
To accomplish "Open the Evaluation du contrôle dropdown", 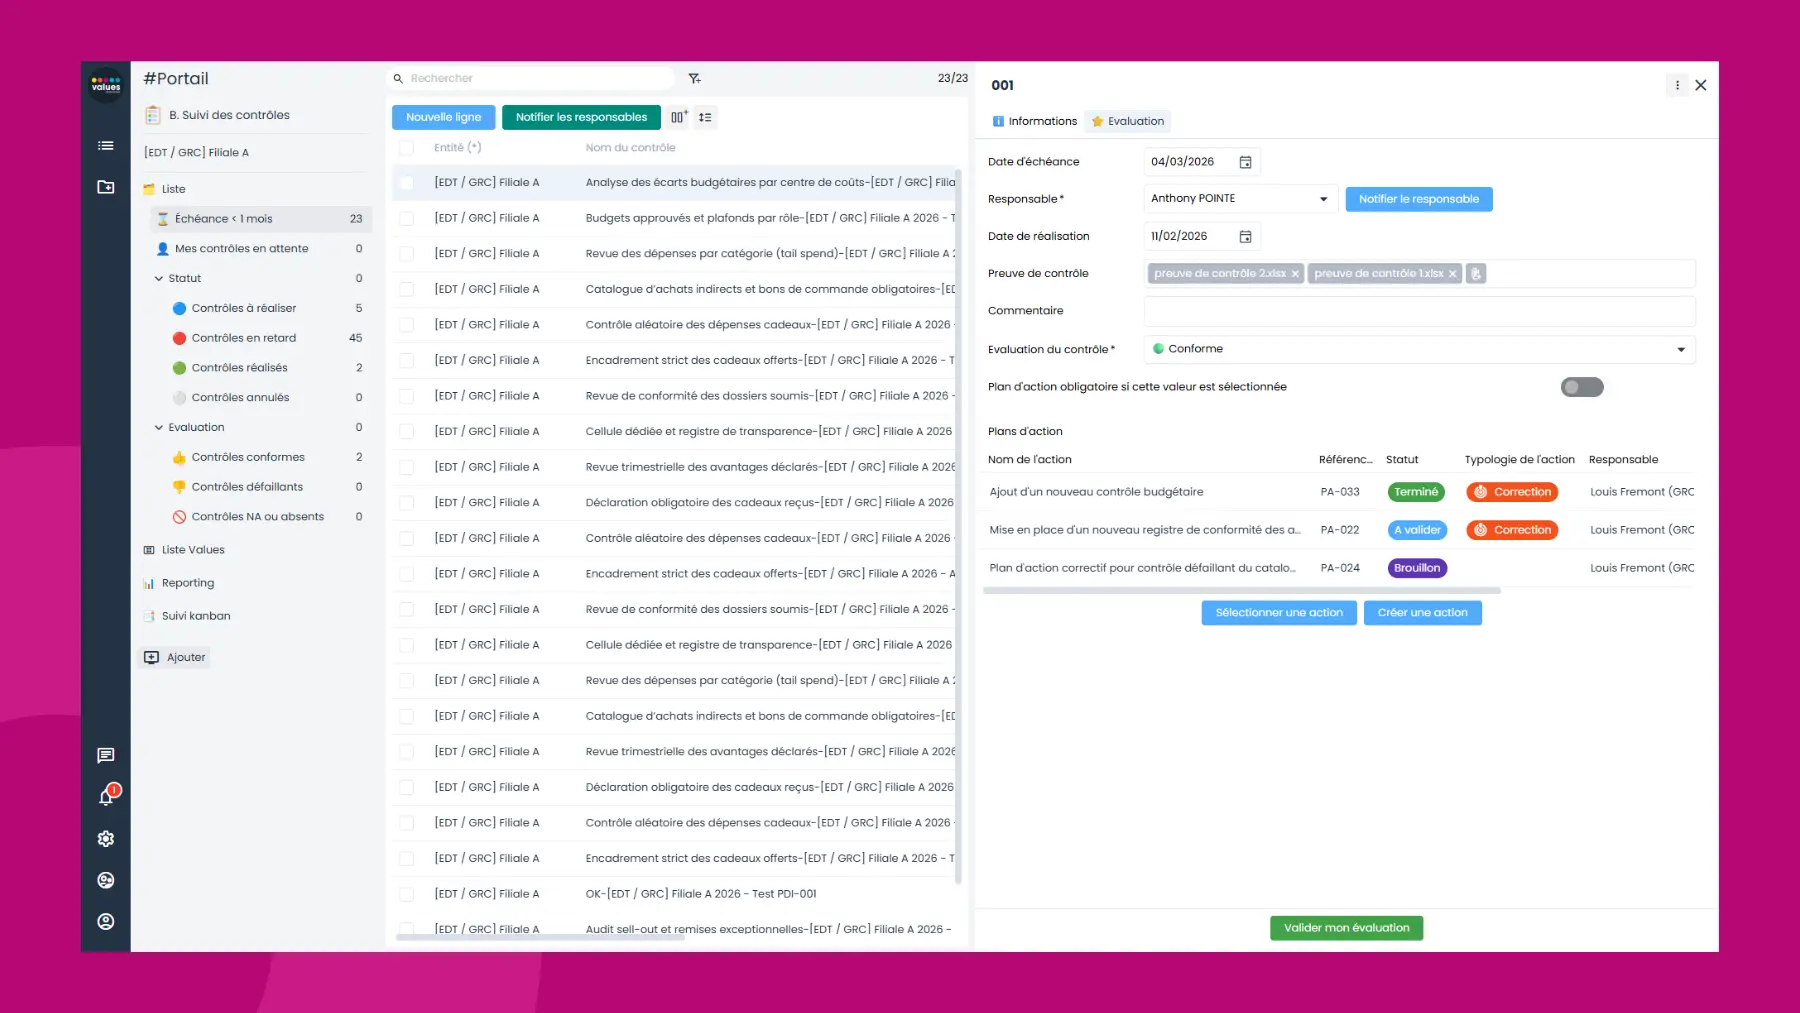I will click(x=1682, y=348).
